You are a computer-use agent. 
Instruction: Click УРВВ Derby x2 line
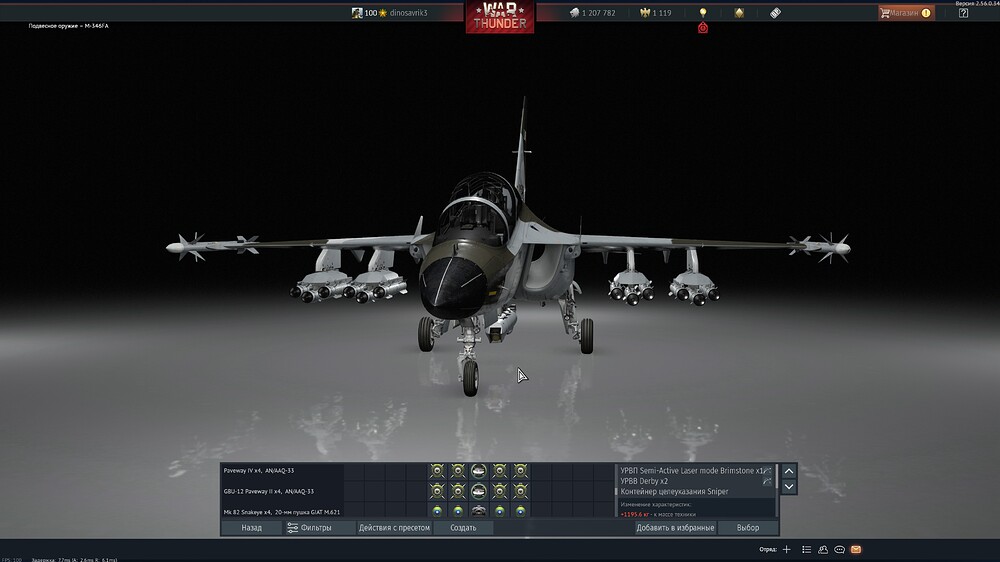click(x=644, y=481)
